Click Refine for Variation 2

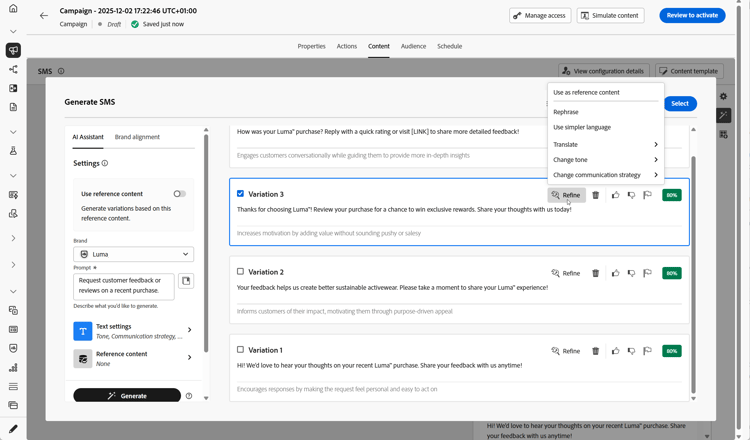click(x=566, y=273)
